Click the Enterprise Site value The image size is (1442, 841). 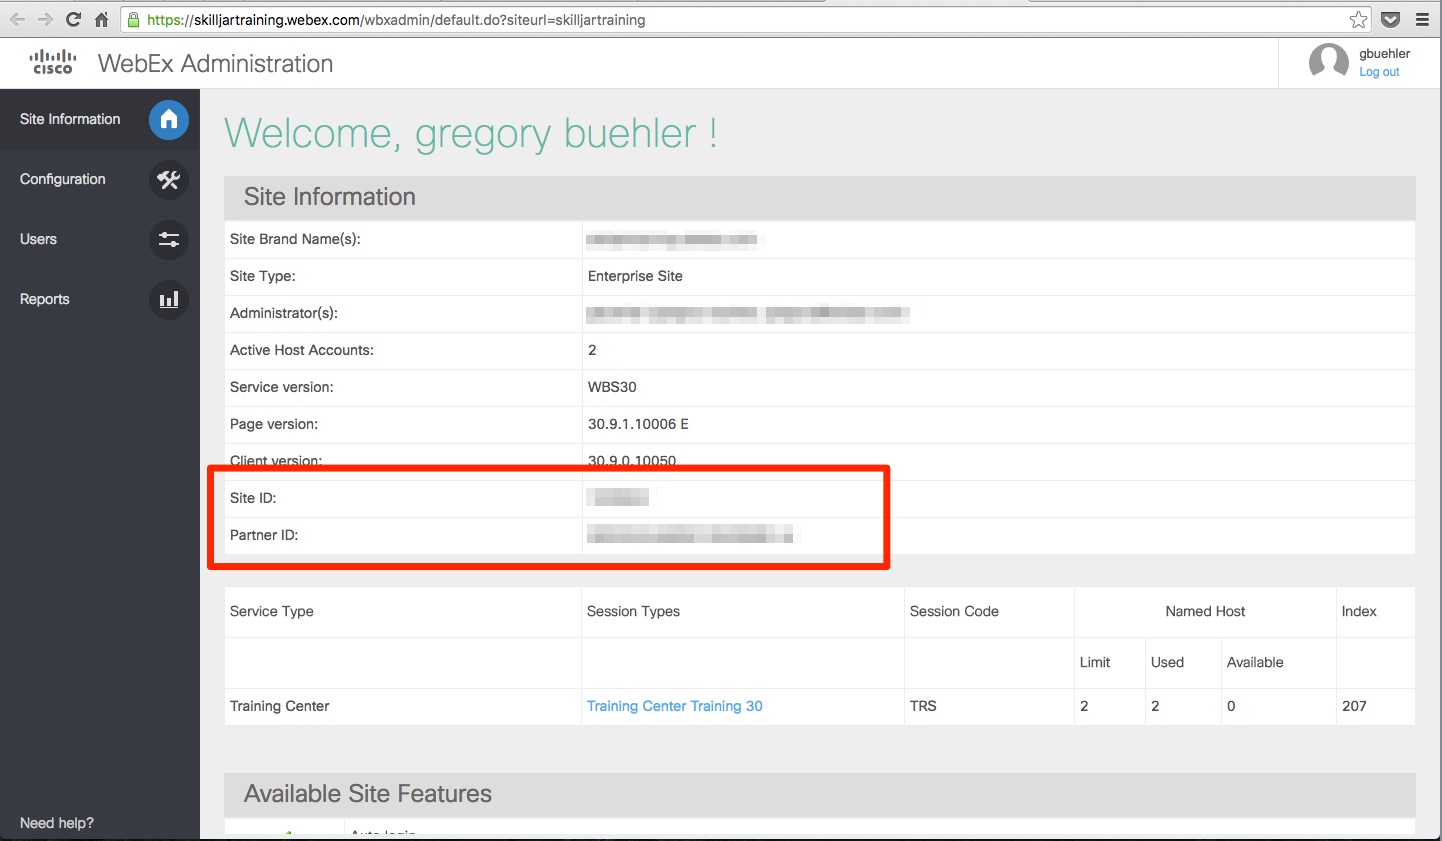[635, 276]
